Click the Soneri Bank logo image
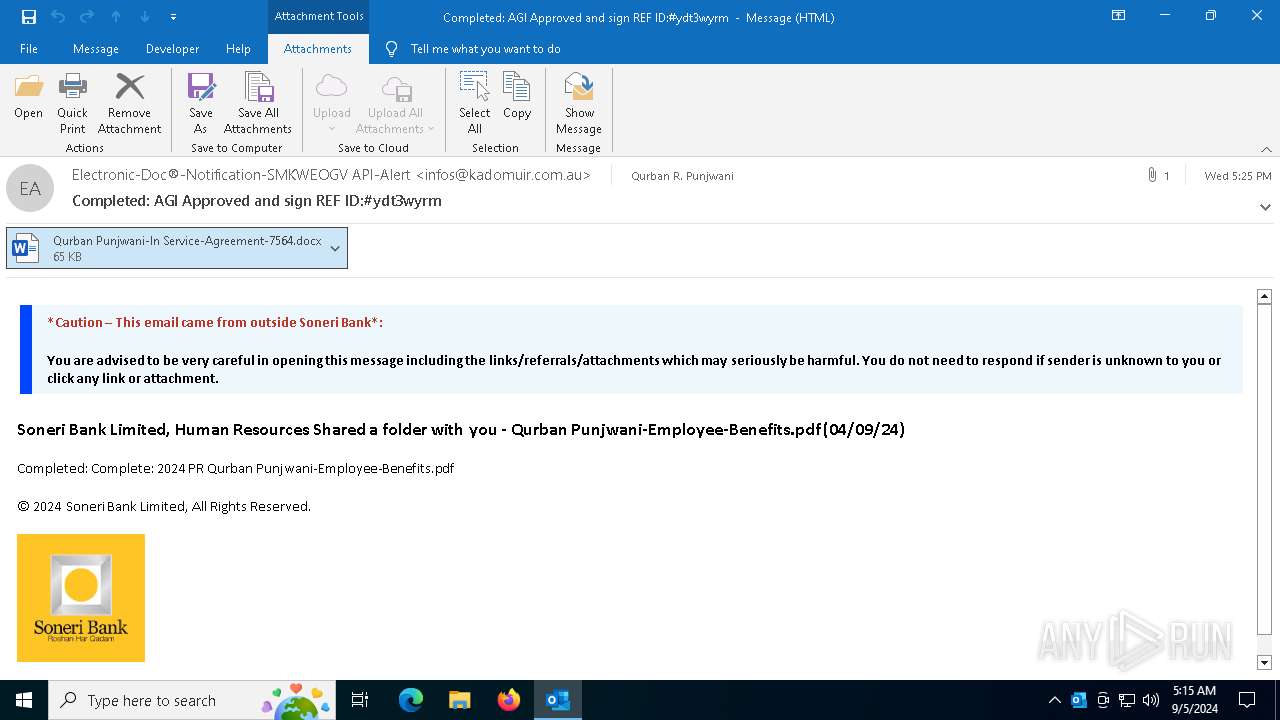Viewport: 1280px width, 720px height. coord(81,598)
